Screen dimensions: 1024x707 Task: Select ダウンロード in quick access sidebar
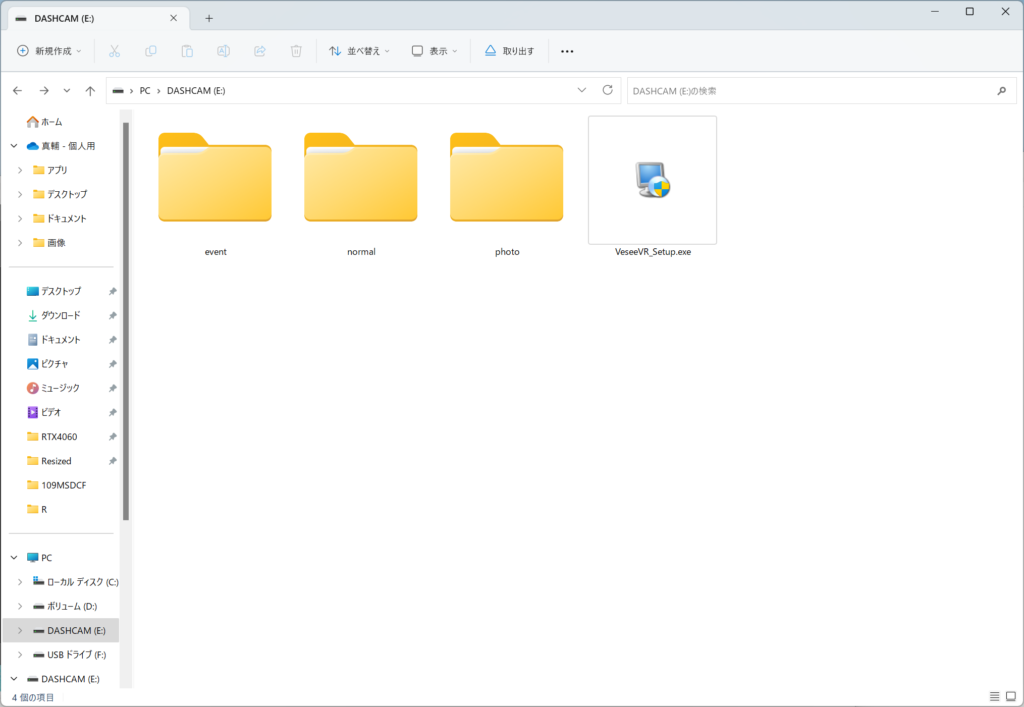pyautogui.click(x=60, y=316)
